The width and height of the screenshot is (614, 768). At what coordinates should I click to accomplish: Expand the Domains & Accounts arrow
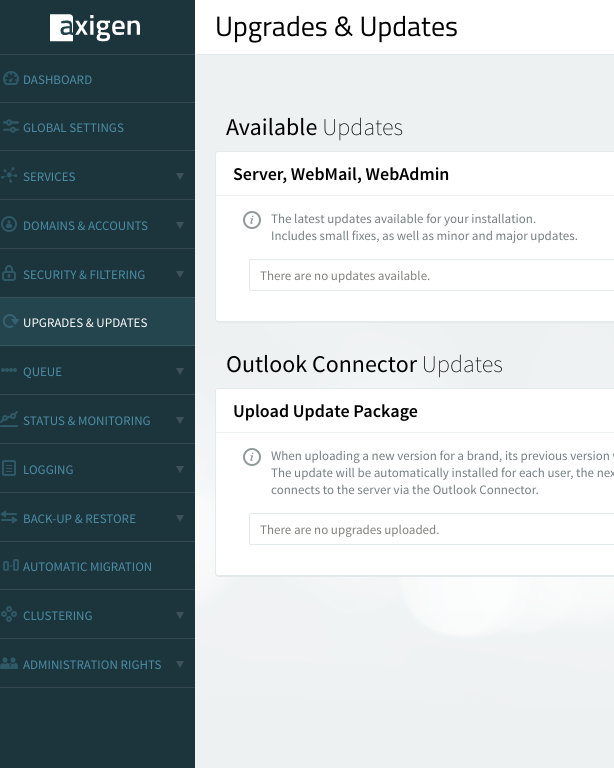[x=180, y=225]
